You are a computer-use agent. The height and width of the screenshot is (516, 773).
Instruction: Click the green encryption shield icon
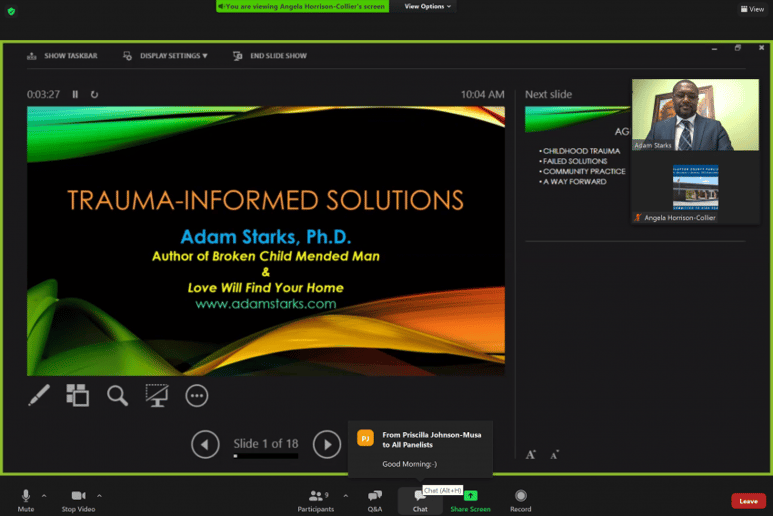click(11, 11)
